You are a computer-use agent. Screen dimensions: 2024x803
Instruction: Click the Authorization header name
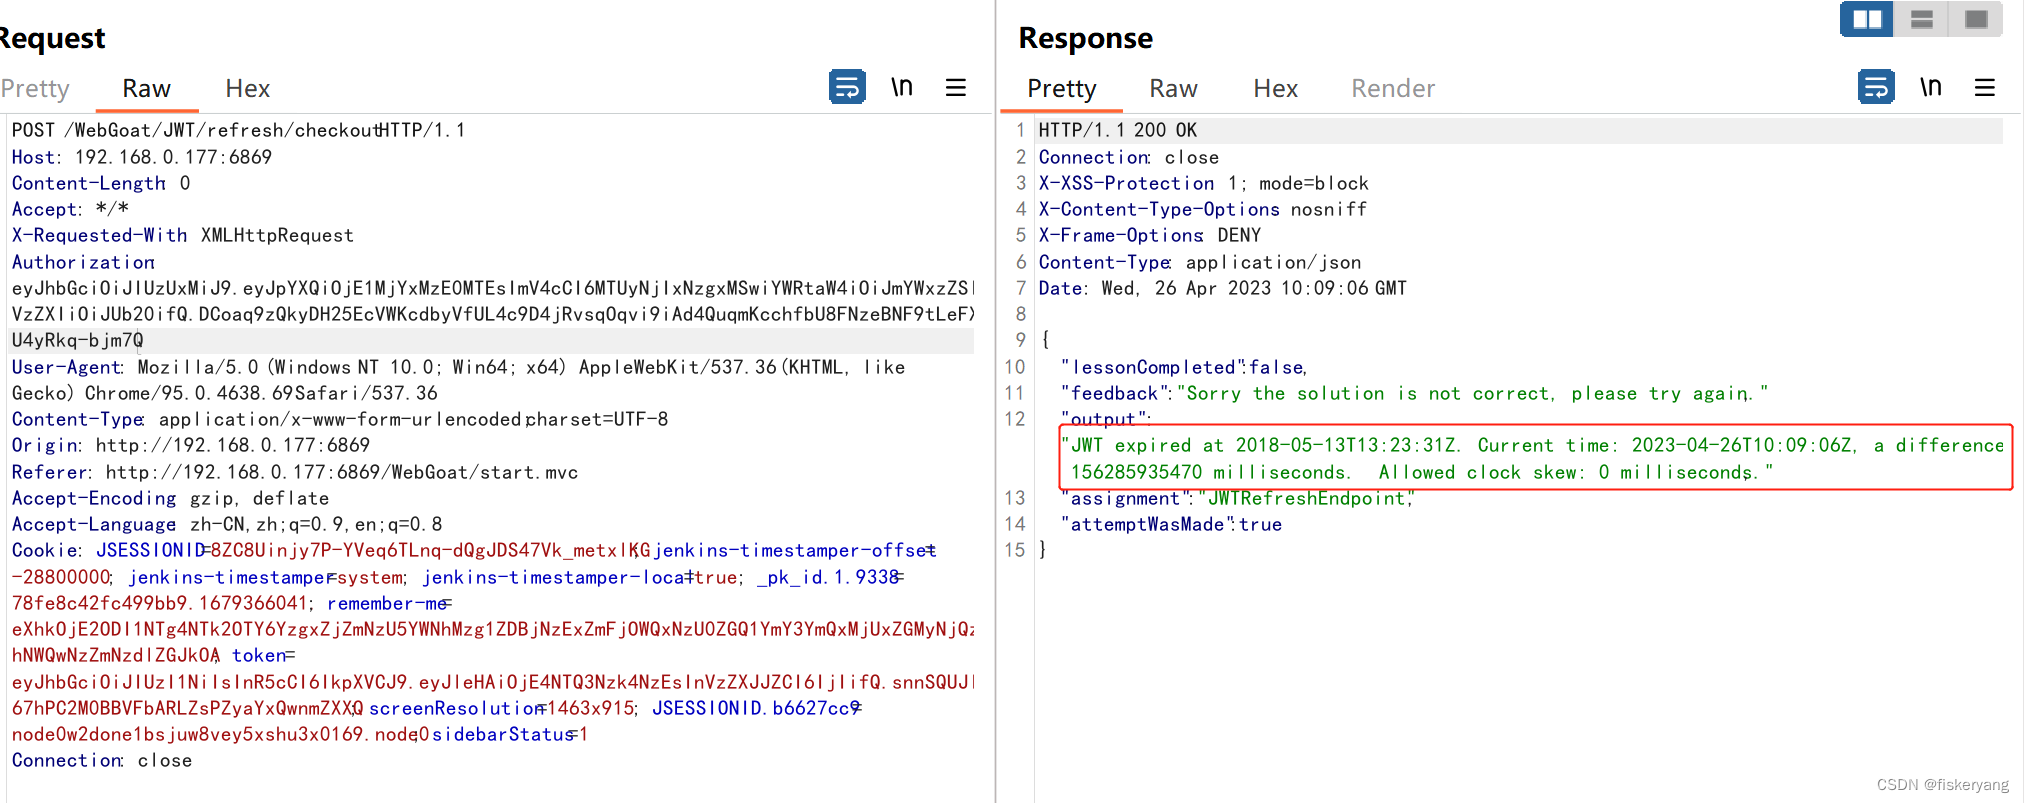point(83,262)
